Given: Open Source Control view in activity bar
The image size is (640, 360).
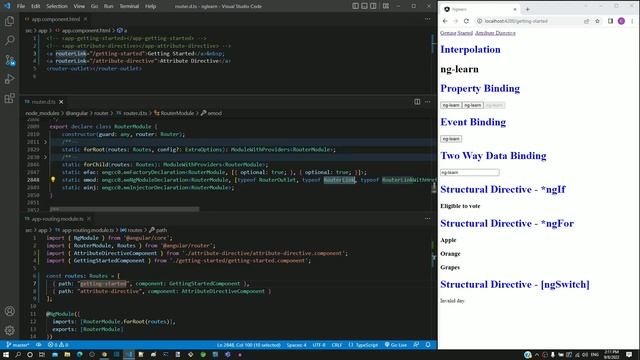Looking at the screenshot, I should (9, 60).
